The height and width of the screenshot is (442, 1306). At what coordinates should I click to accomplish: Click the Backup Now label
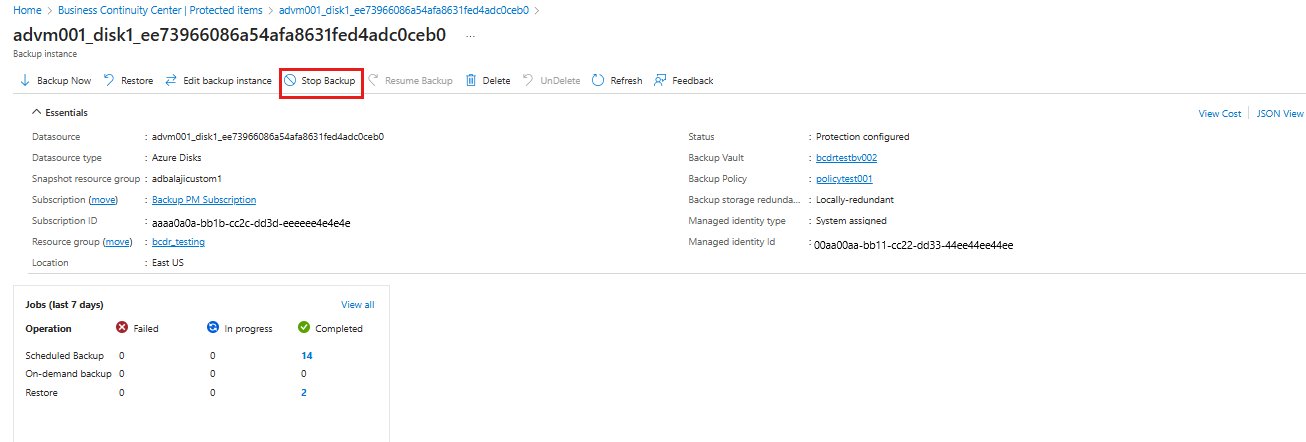click(x=64, y=81)
